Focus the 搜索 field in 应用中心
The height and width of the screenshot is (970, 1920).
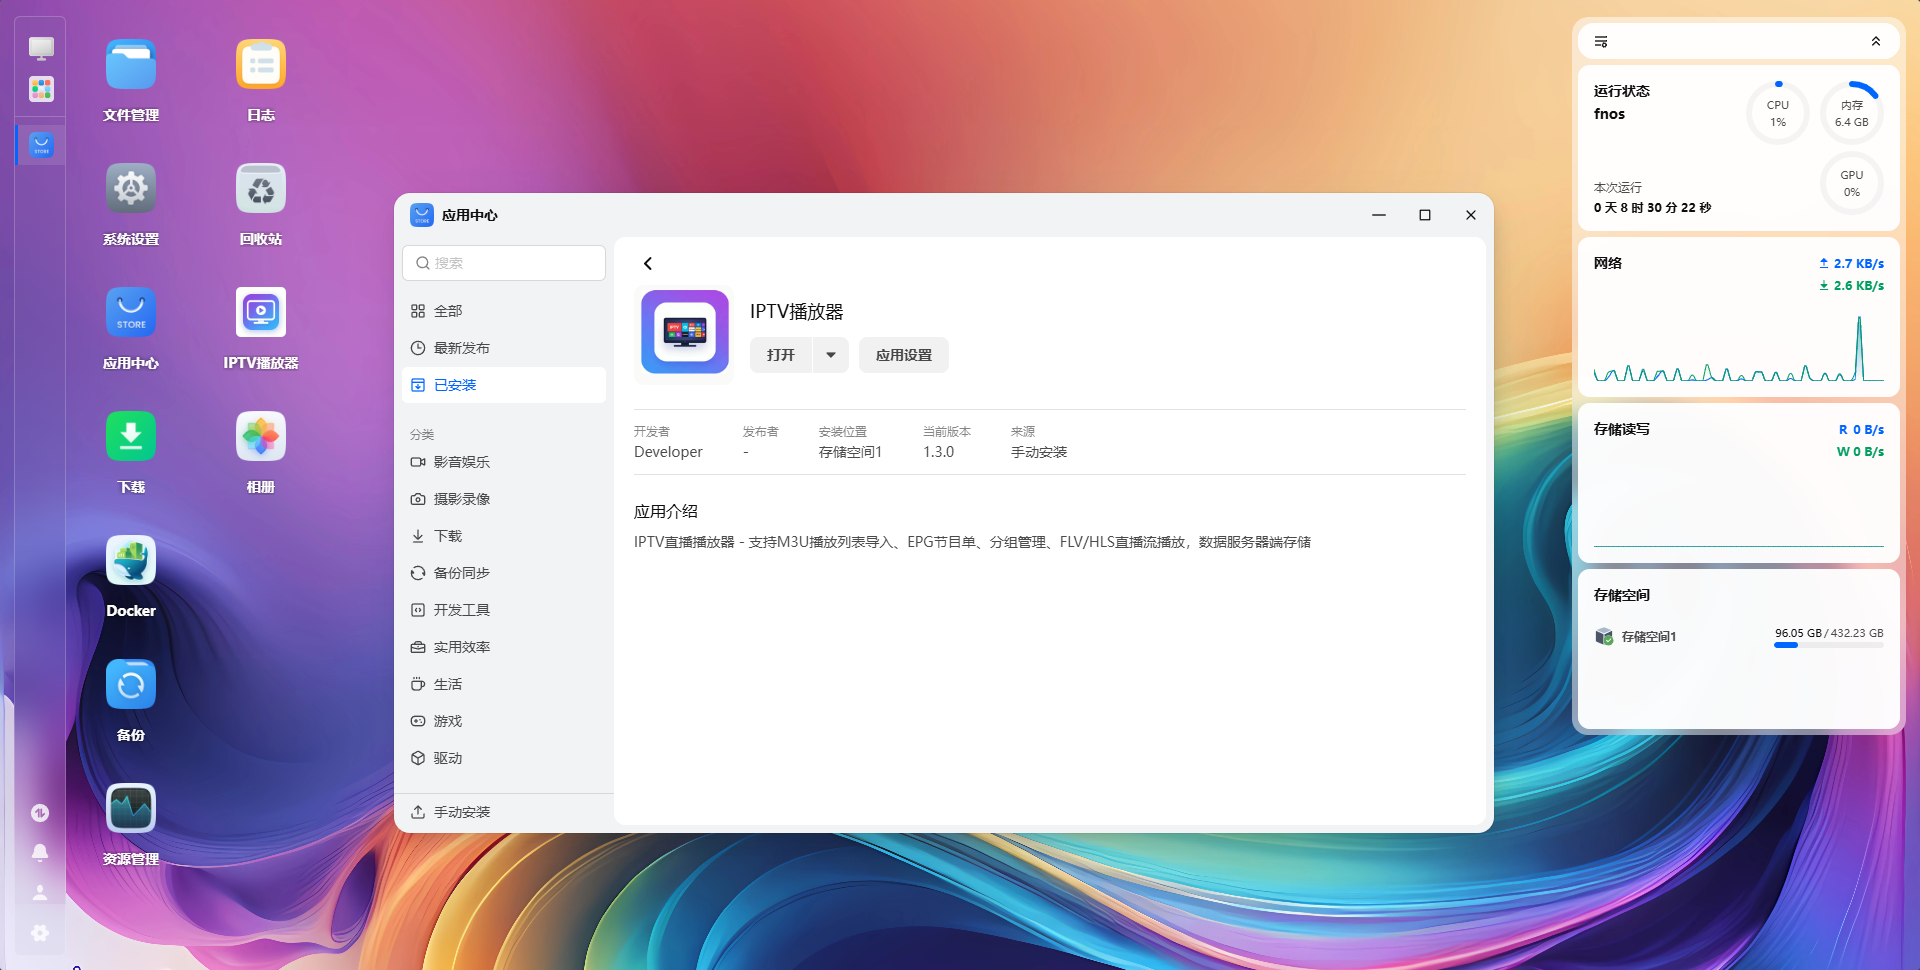click(x=504, y=263)
